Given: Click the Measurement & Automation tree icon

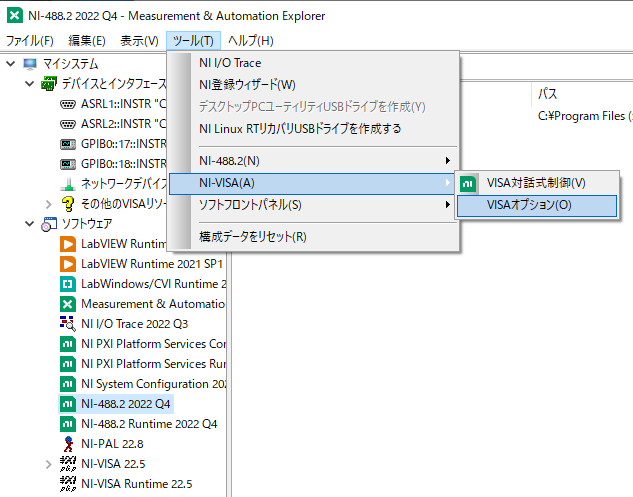Looking at the screenshot, I should pyautogui.click(x=68, y=304).
